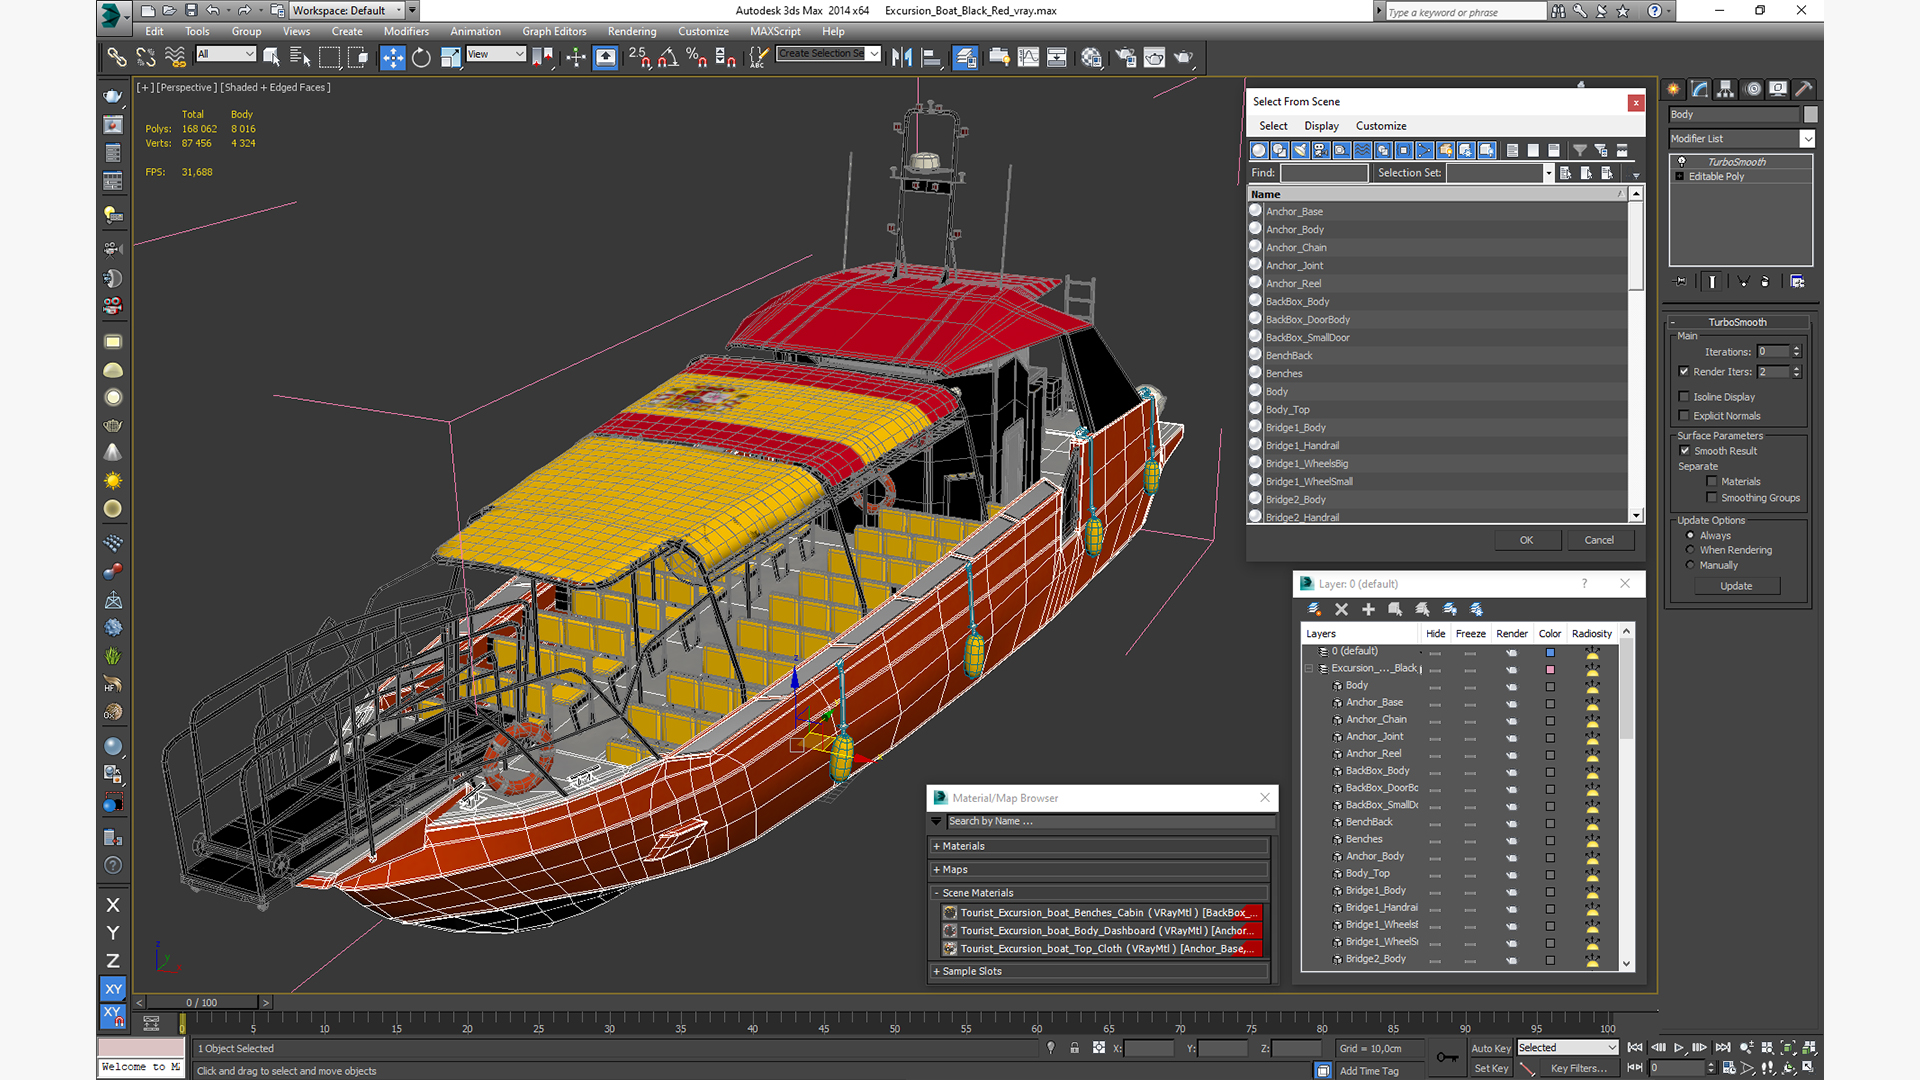Toggle Smooth Result checkbox in TurboSmooth
This screenshot has height=1080, width=1920.
click(x=1685, y=450)
